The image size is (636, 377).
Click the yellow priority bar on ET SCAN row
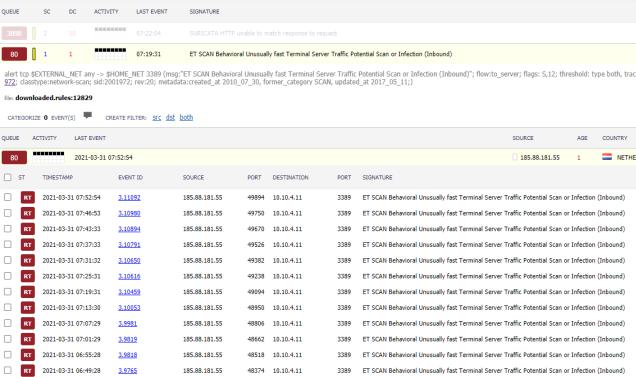34,54
